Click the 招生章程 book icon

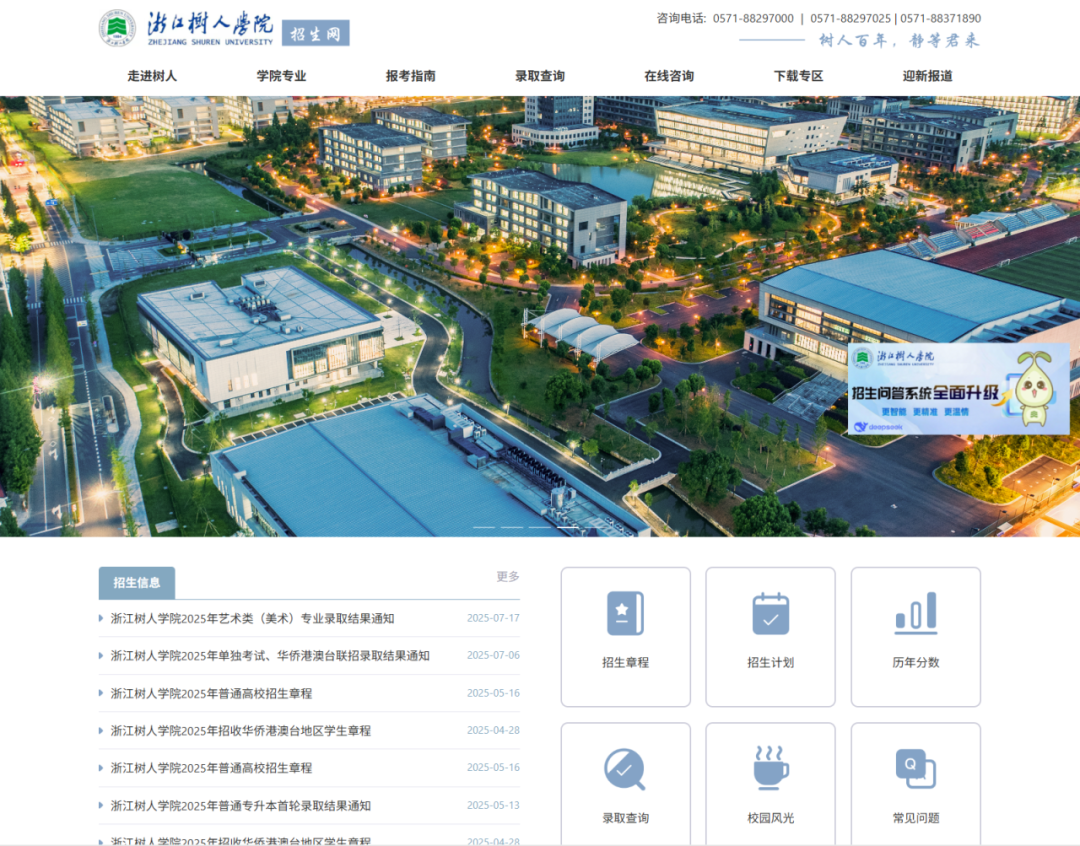(x=625, y=613)
